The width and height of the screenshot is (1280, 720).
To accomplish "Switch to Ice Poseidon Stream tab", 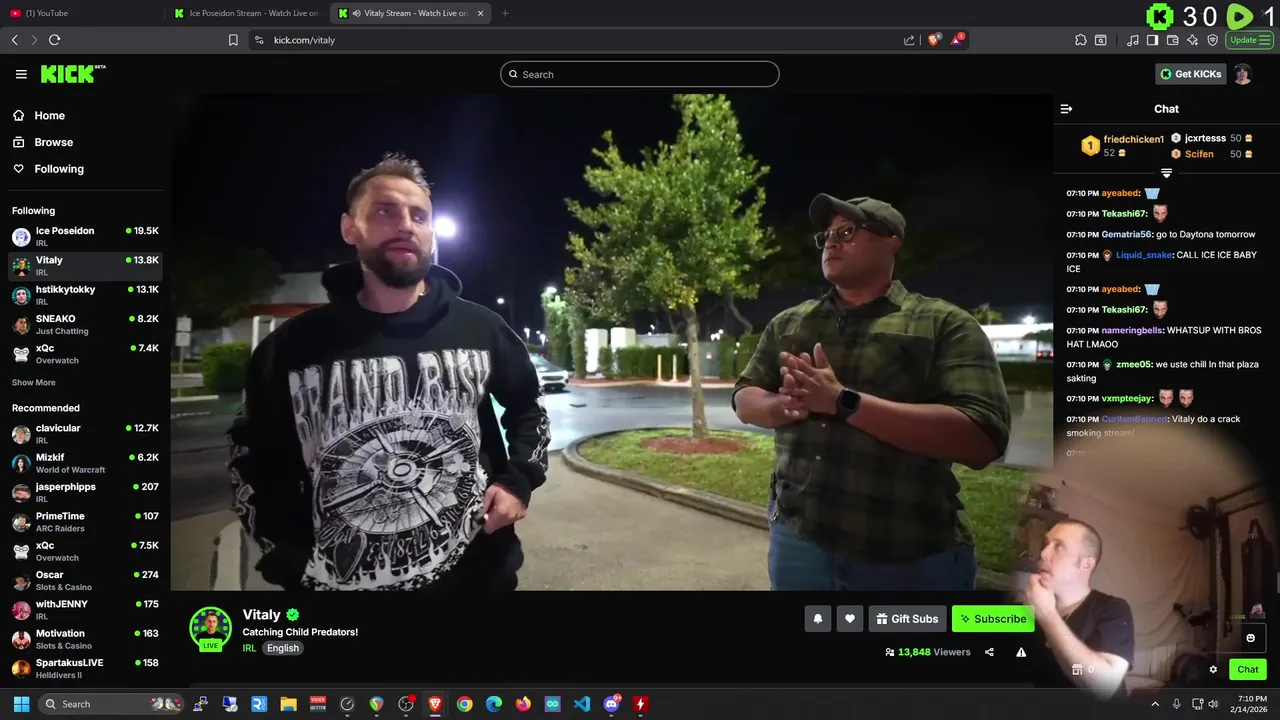I will tap(246, 13).
